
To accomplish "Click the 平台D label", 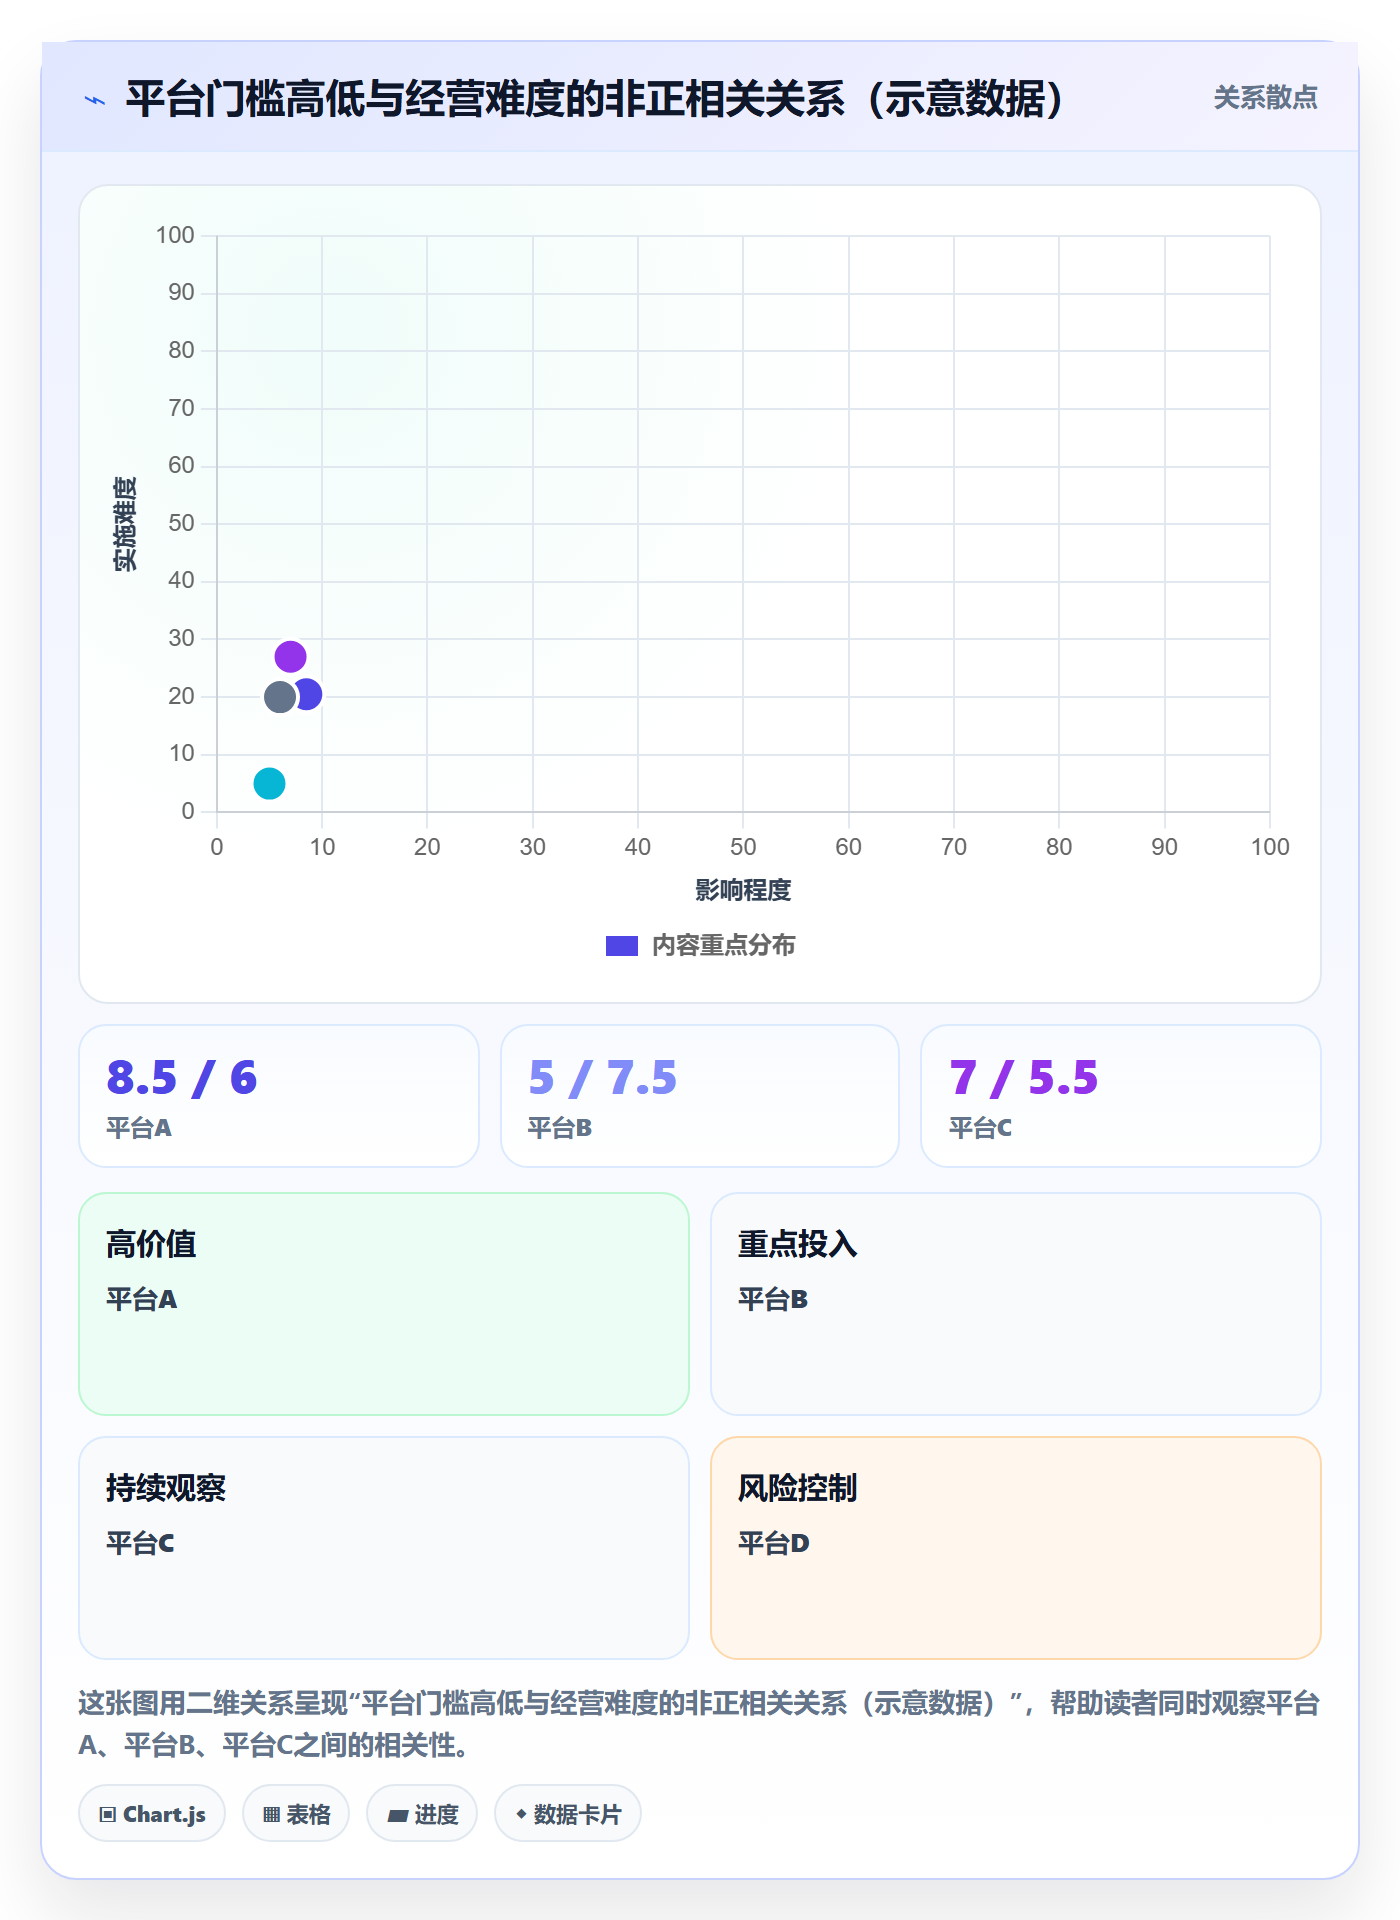I will pyautogui.click(x=774, y=1543).
